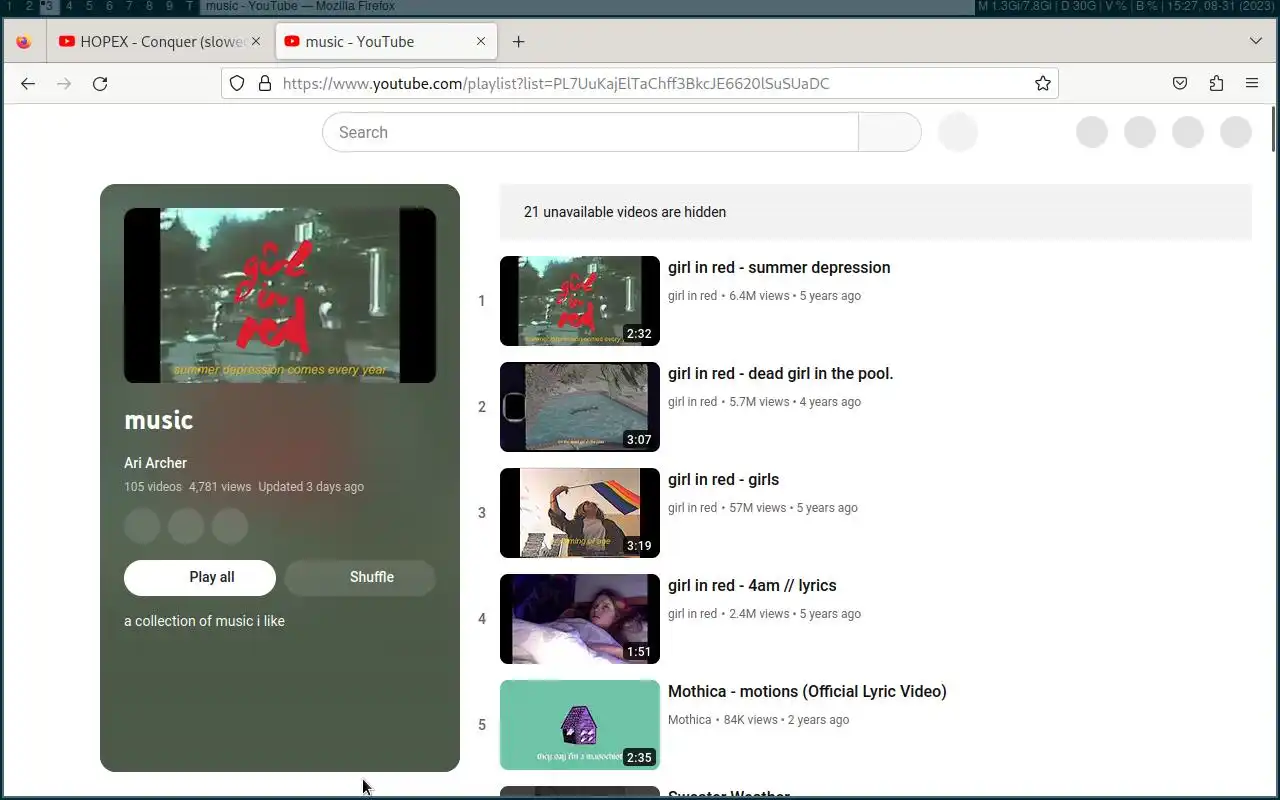This screenshot has height=800, width=1280.
Task: Click the Play all button
Action: (200, 578)
